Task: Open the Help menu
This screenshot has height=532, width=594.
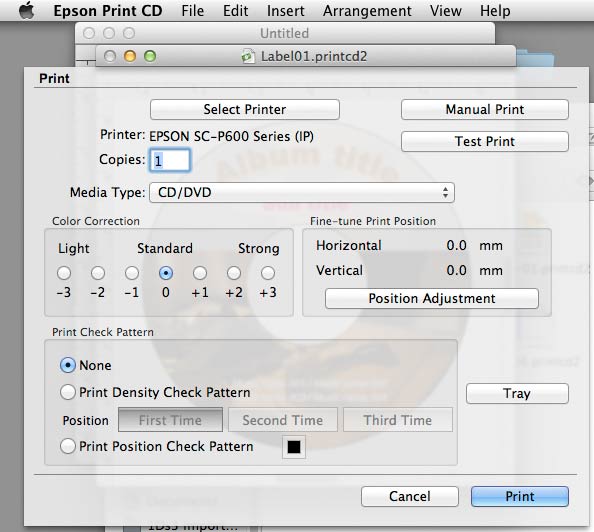Action: click(x=495, y=11)
